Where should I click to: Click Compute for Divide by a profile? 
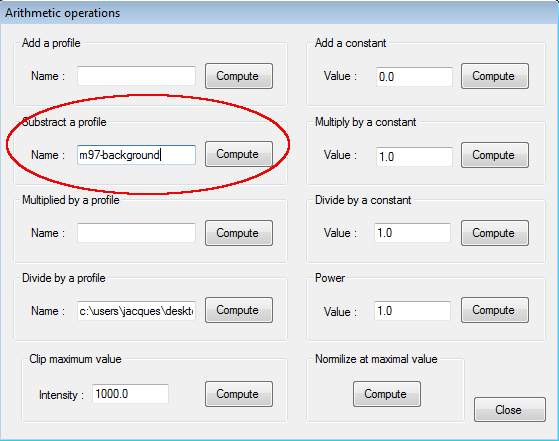point(239,310)
